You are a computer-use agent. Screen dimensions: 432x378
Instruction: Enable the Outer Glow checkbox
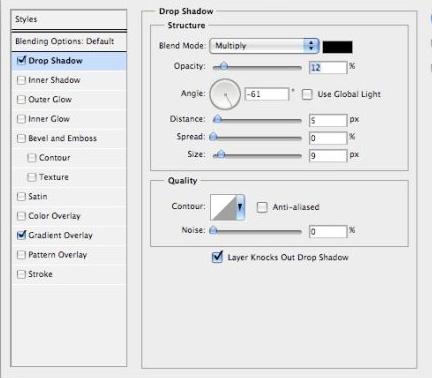pyautogui.click(x=21, y=100)
